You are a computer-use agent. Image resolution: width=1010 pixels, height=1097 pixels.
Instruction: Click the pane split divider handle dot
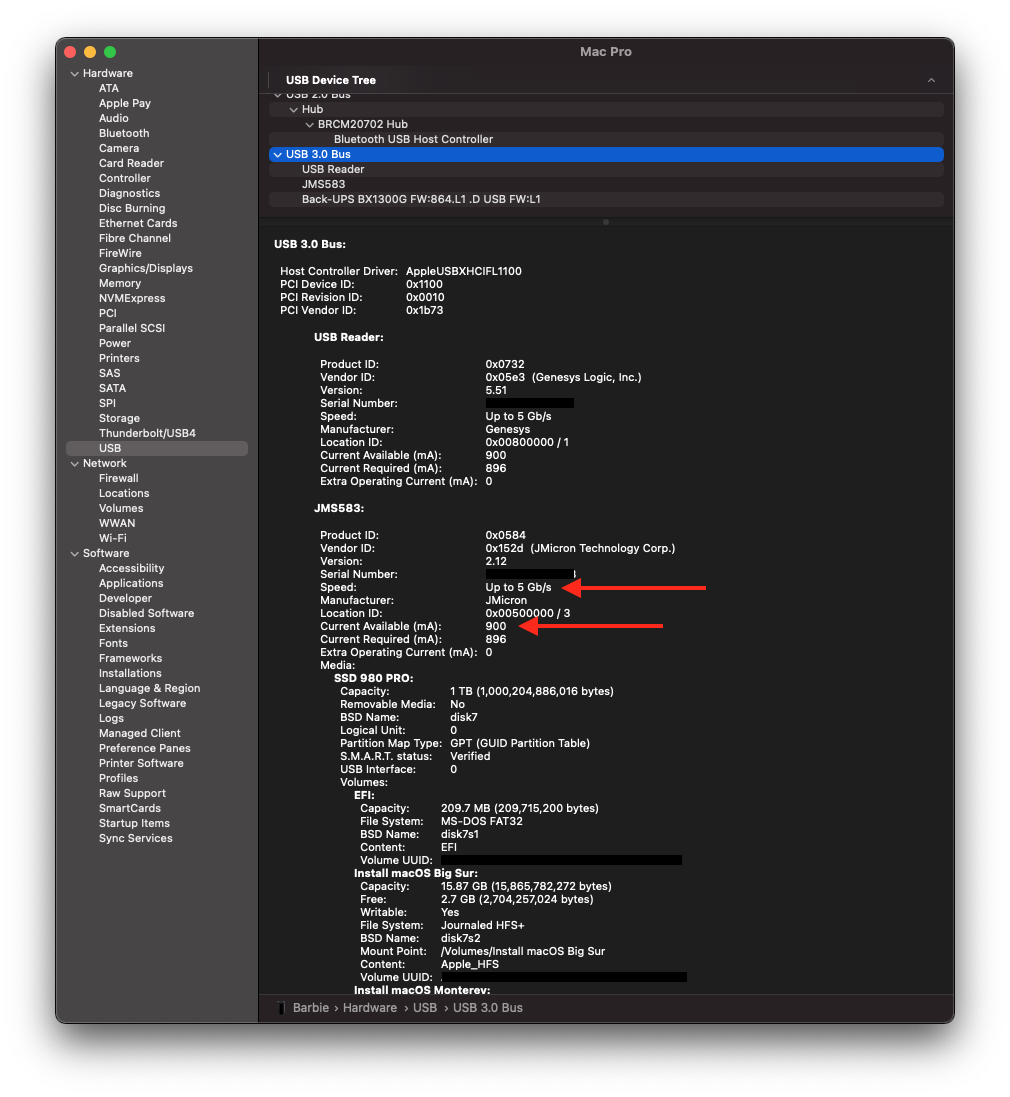pos(606,222)
